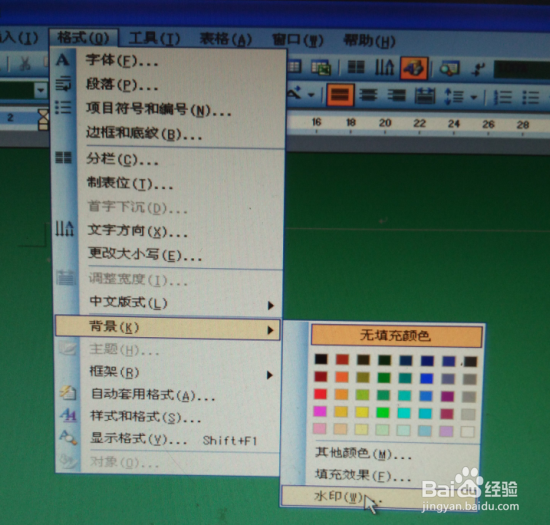The height and width of the screenshot is (525, 550).
Task: Click the columns toolbar icon
Action: pos(356,67)
